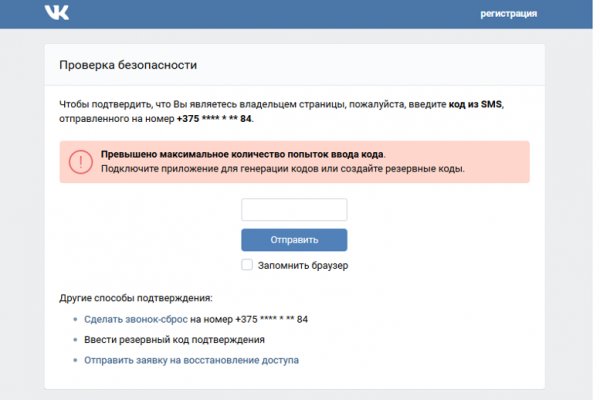Enable the Запомнить браузер checkbox
The height and width of the screenshot is (400, 600).
pyautogui.click(x=247, y=265)
